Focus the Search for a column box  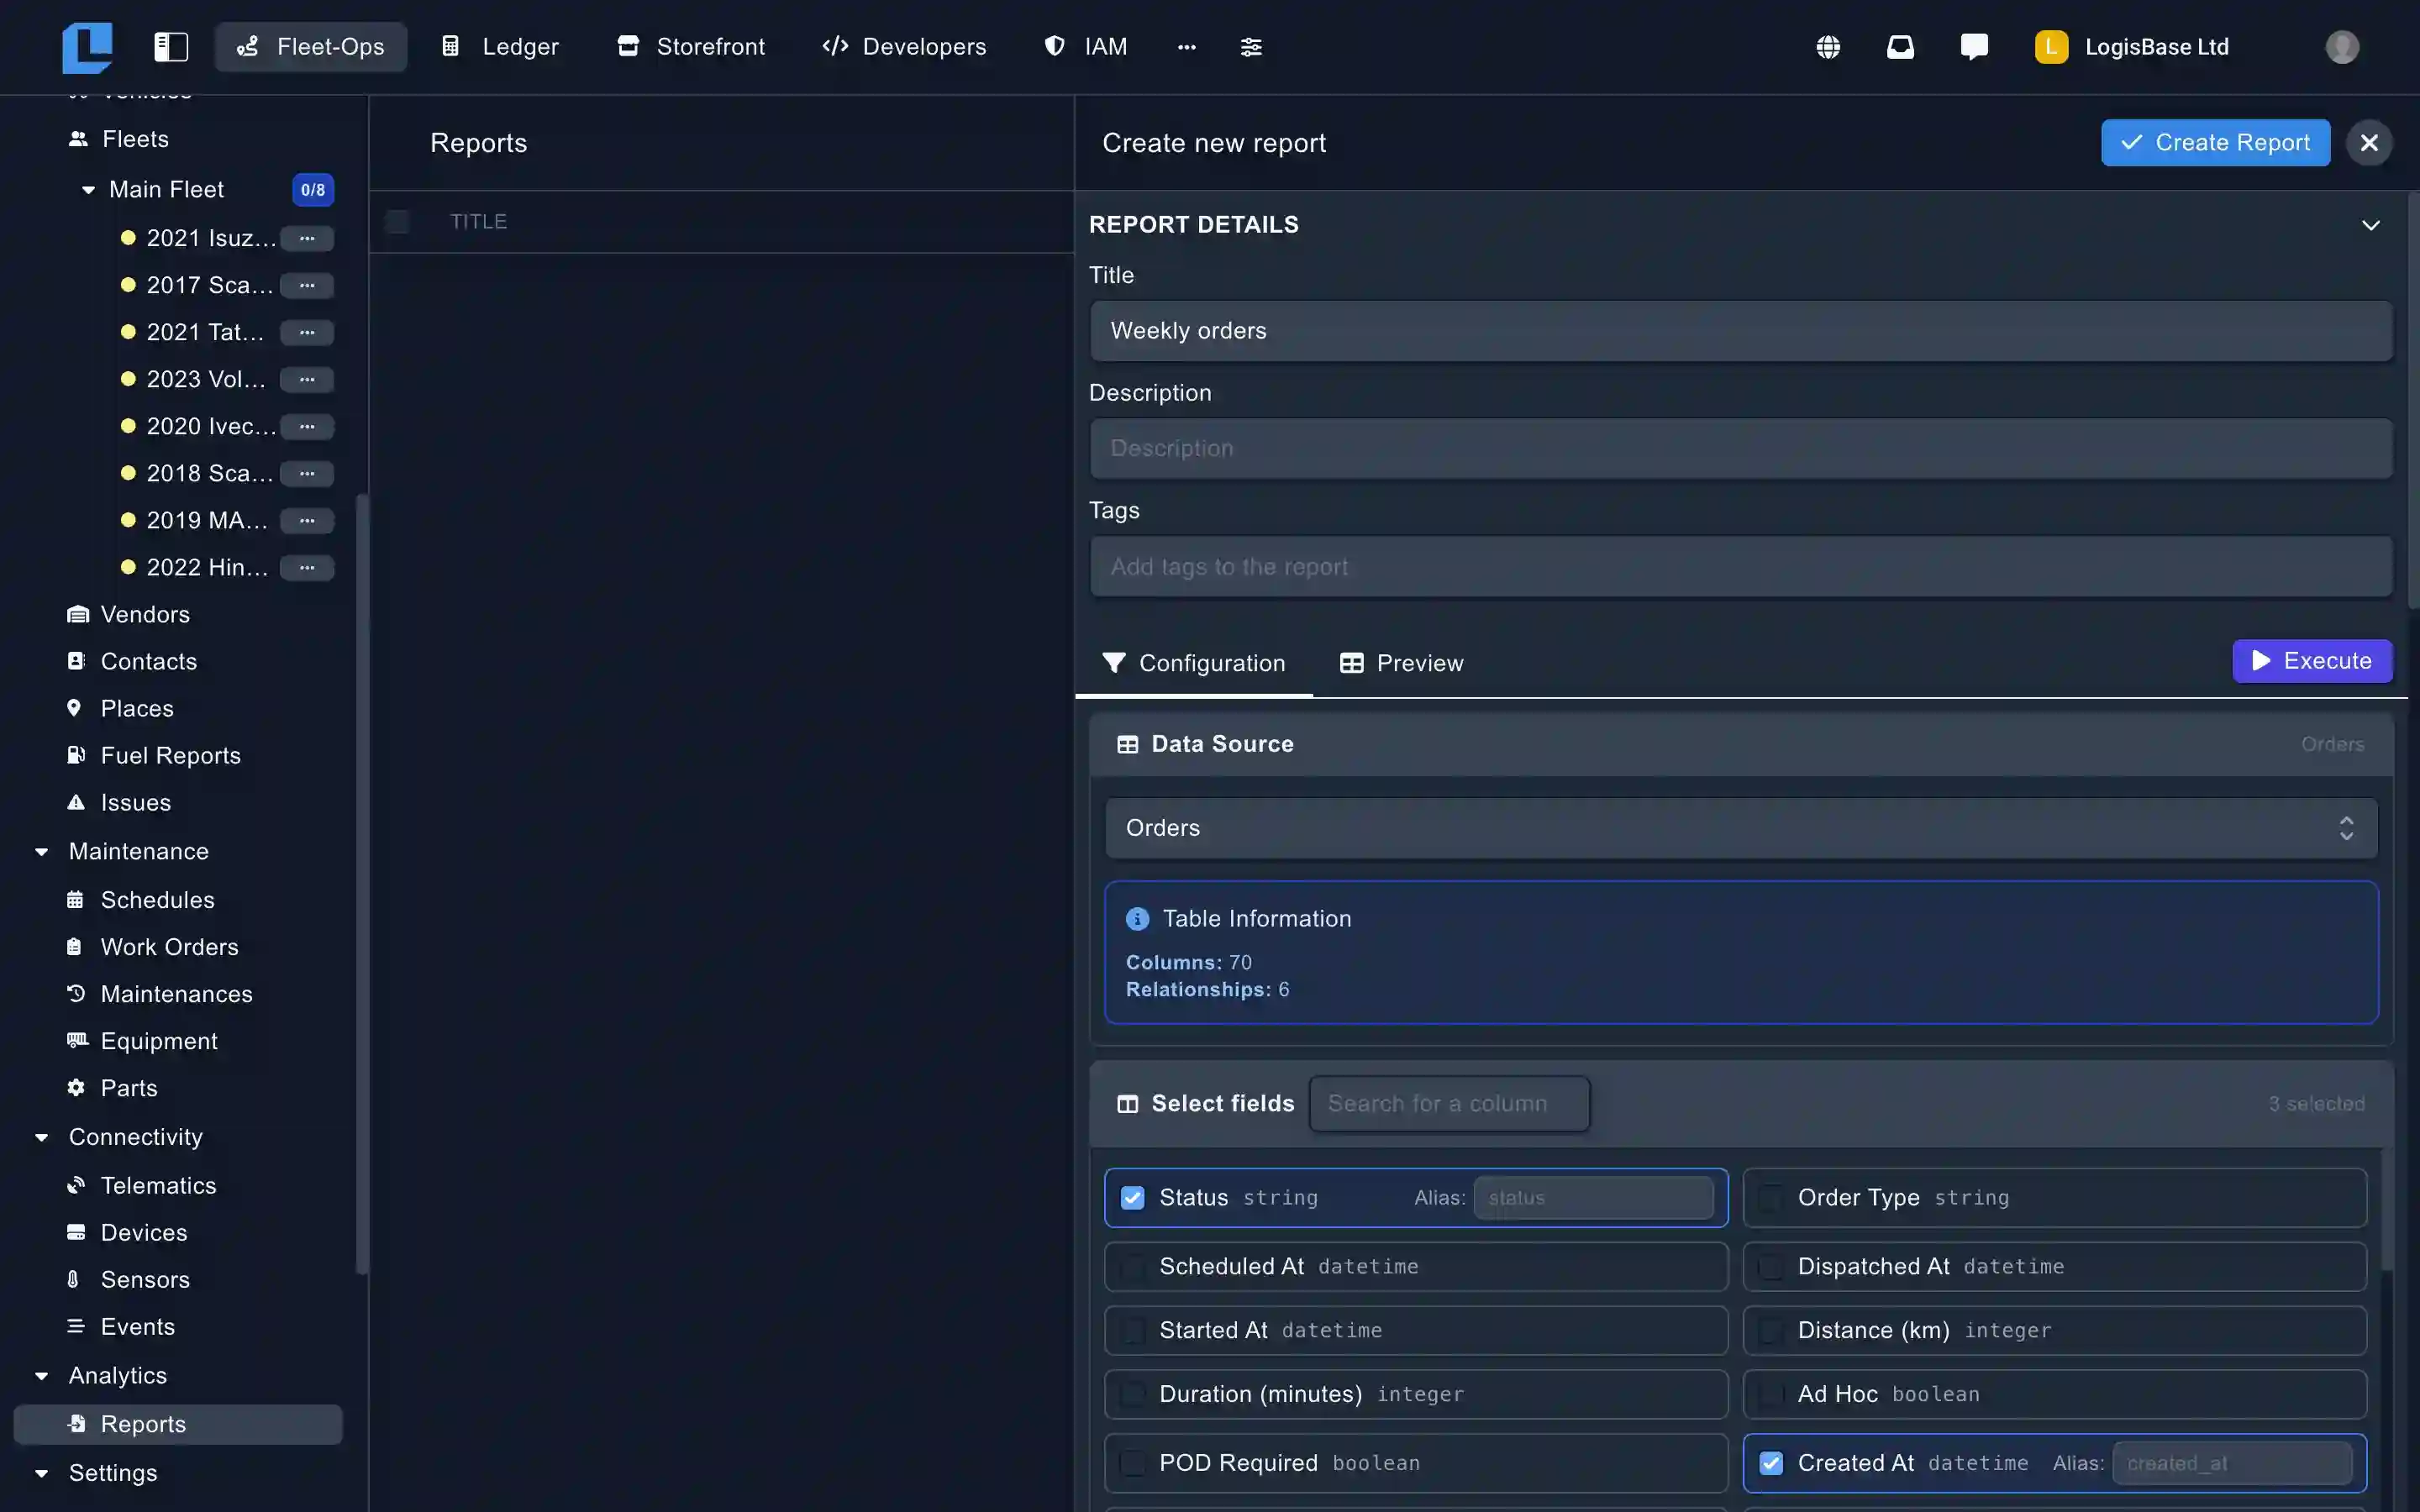1449,1104
